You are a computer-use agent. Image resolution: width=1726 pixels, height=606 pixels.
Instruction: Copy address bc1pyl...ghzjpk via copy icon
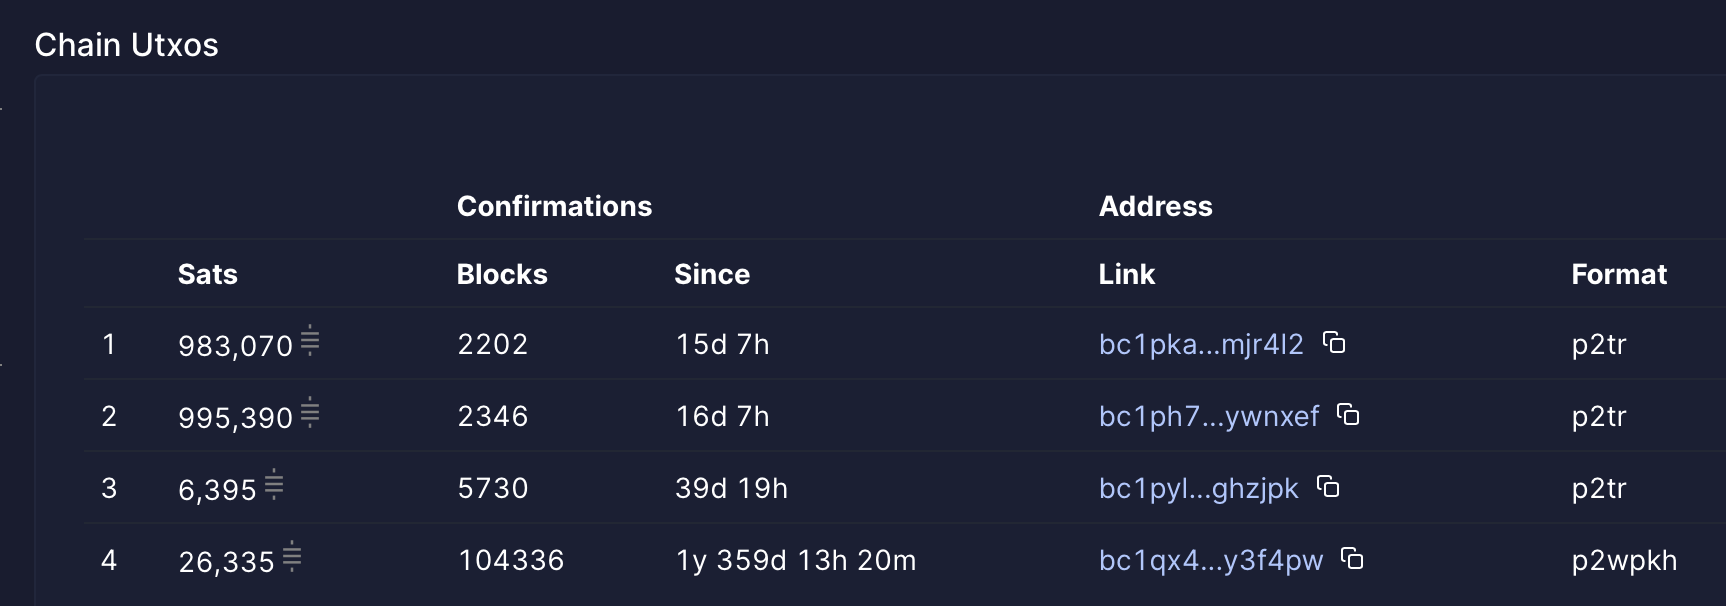1328,487
